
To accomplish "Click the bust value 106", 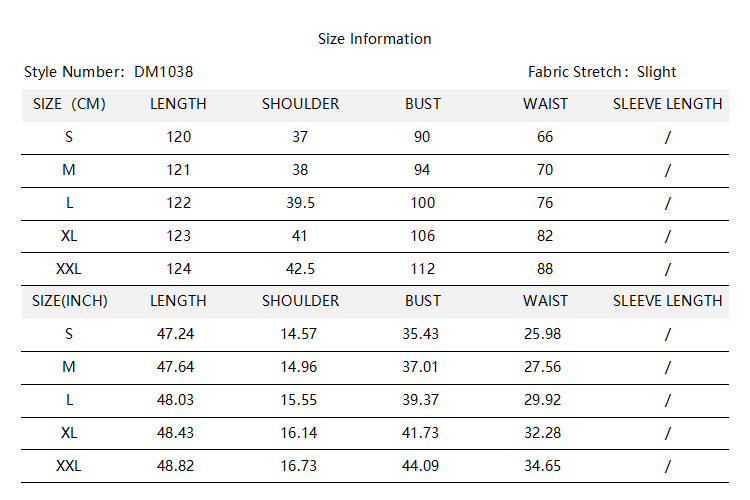I will (x=423, y=236).
